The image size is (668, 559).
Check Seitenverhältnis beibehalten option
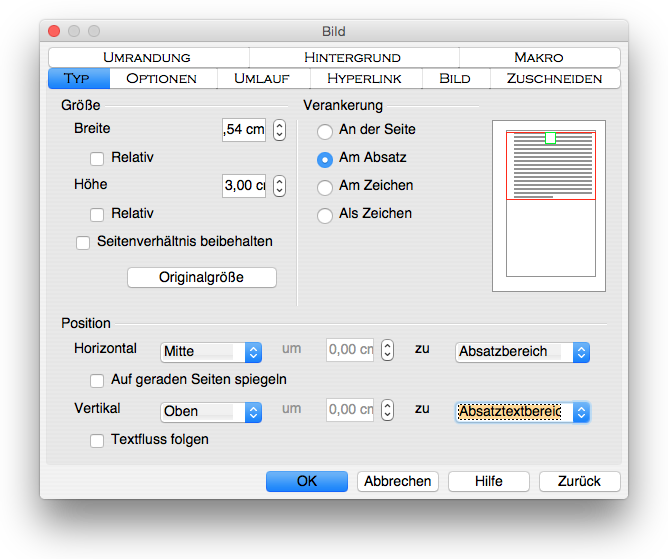pyautogui.click(x=84, y=242)
